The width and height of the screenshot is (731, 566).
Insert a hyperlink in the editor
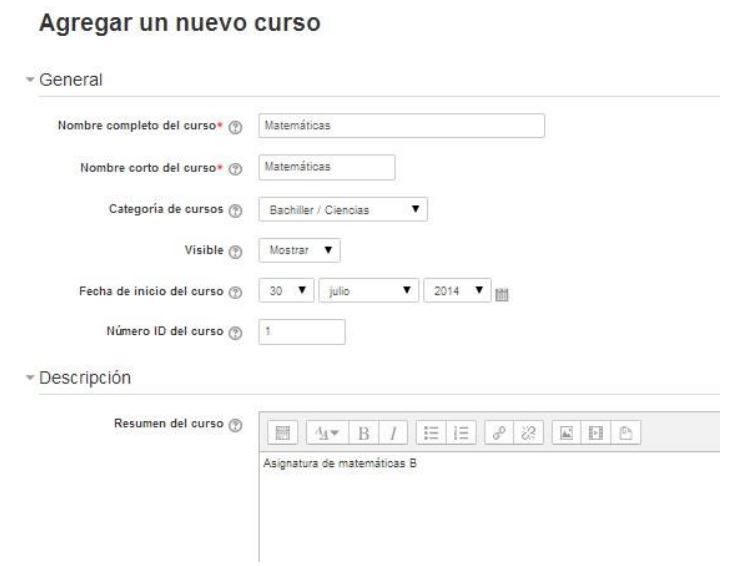[499, 433]
